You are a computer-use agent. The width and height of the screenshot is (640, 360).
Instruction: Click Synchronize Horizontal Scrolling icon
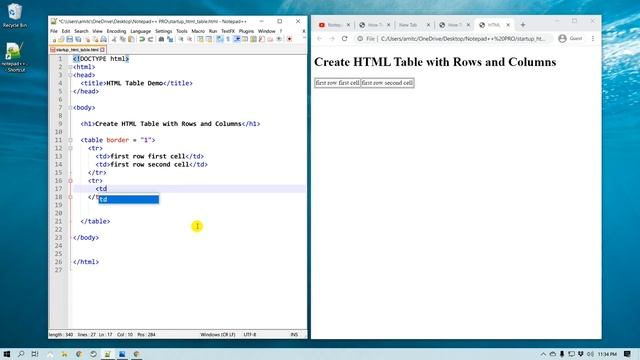[209, 39]
